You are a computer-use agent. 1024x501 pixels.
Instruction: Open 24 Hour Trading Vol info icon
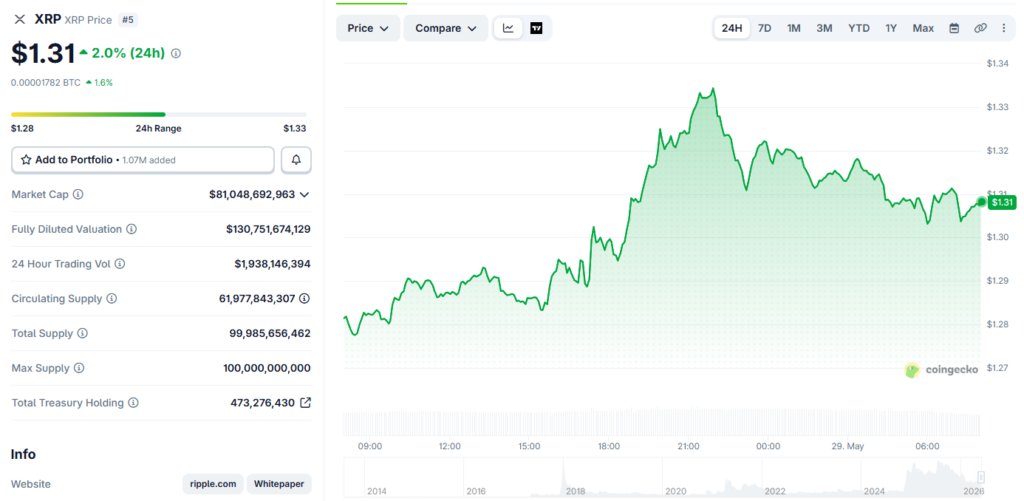[120, 264]
